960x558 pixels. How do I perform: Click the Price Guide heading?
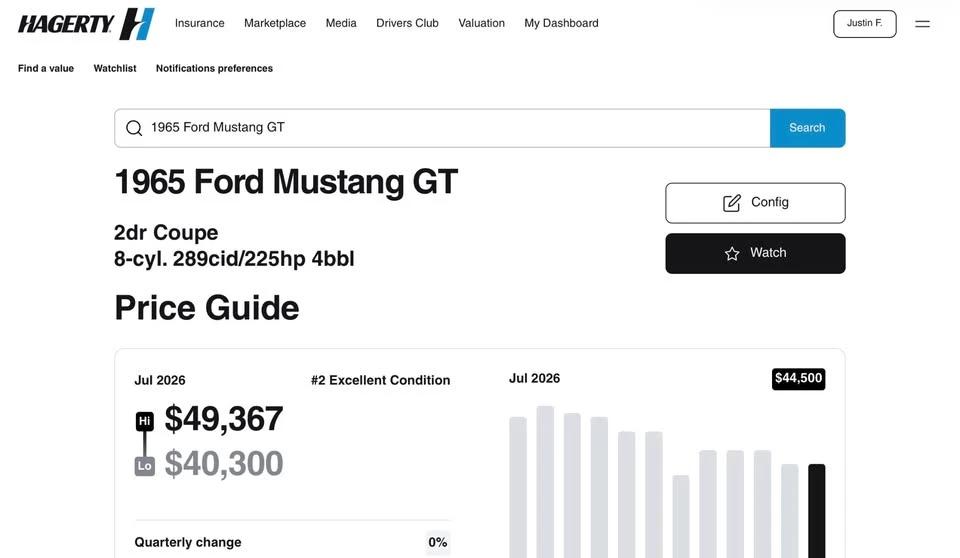pos(207,308)
